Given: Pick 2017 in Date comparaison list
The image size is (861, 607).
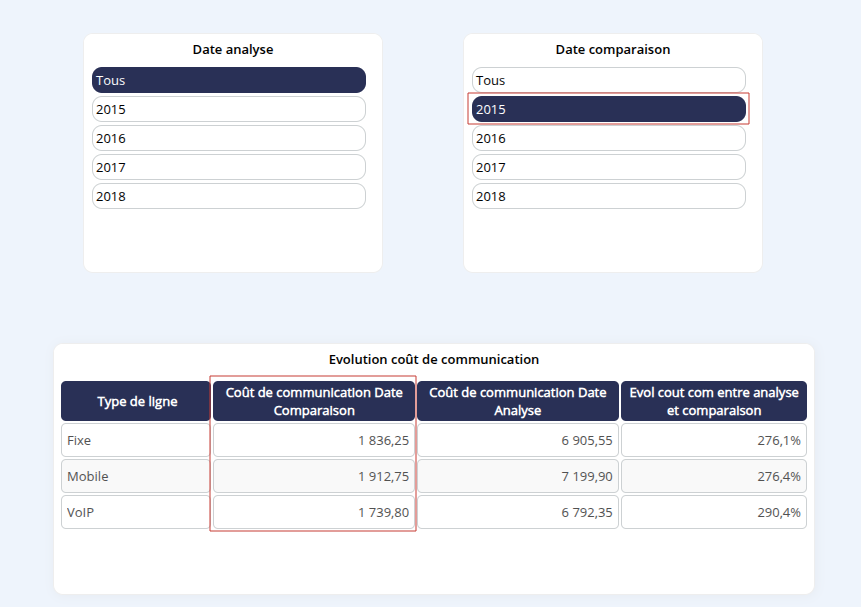Looking at the screenshot, I should 609,167.
